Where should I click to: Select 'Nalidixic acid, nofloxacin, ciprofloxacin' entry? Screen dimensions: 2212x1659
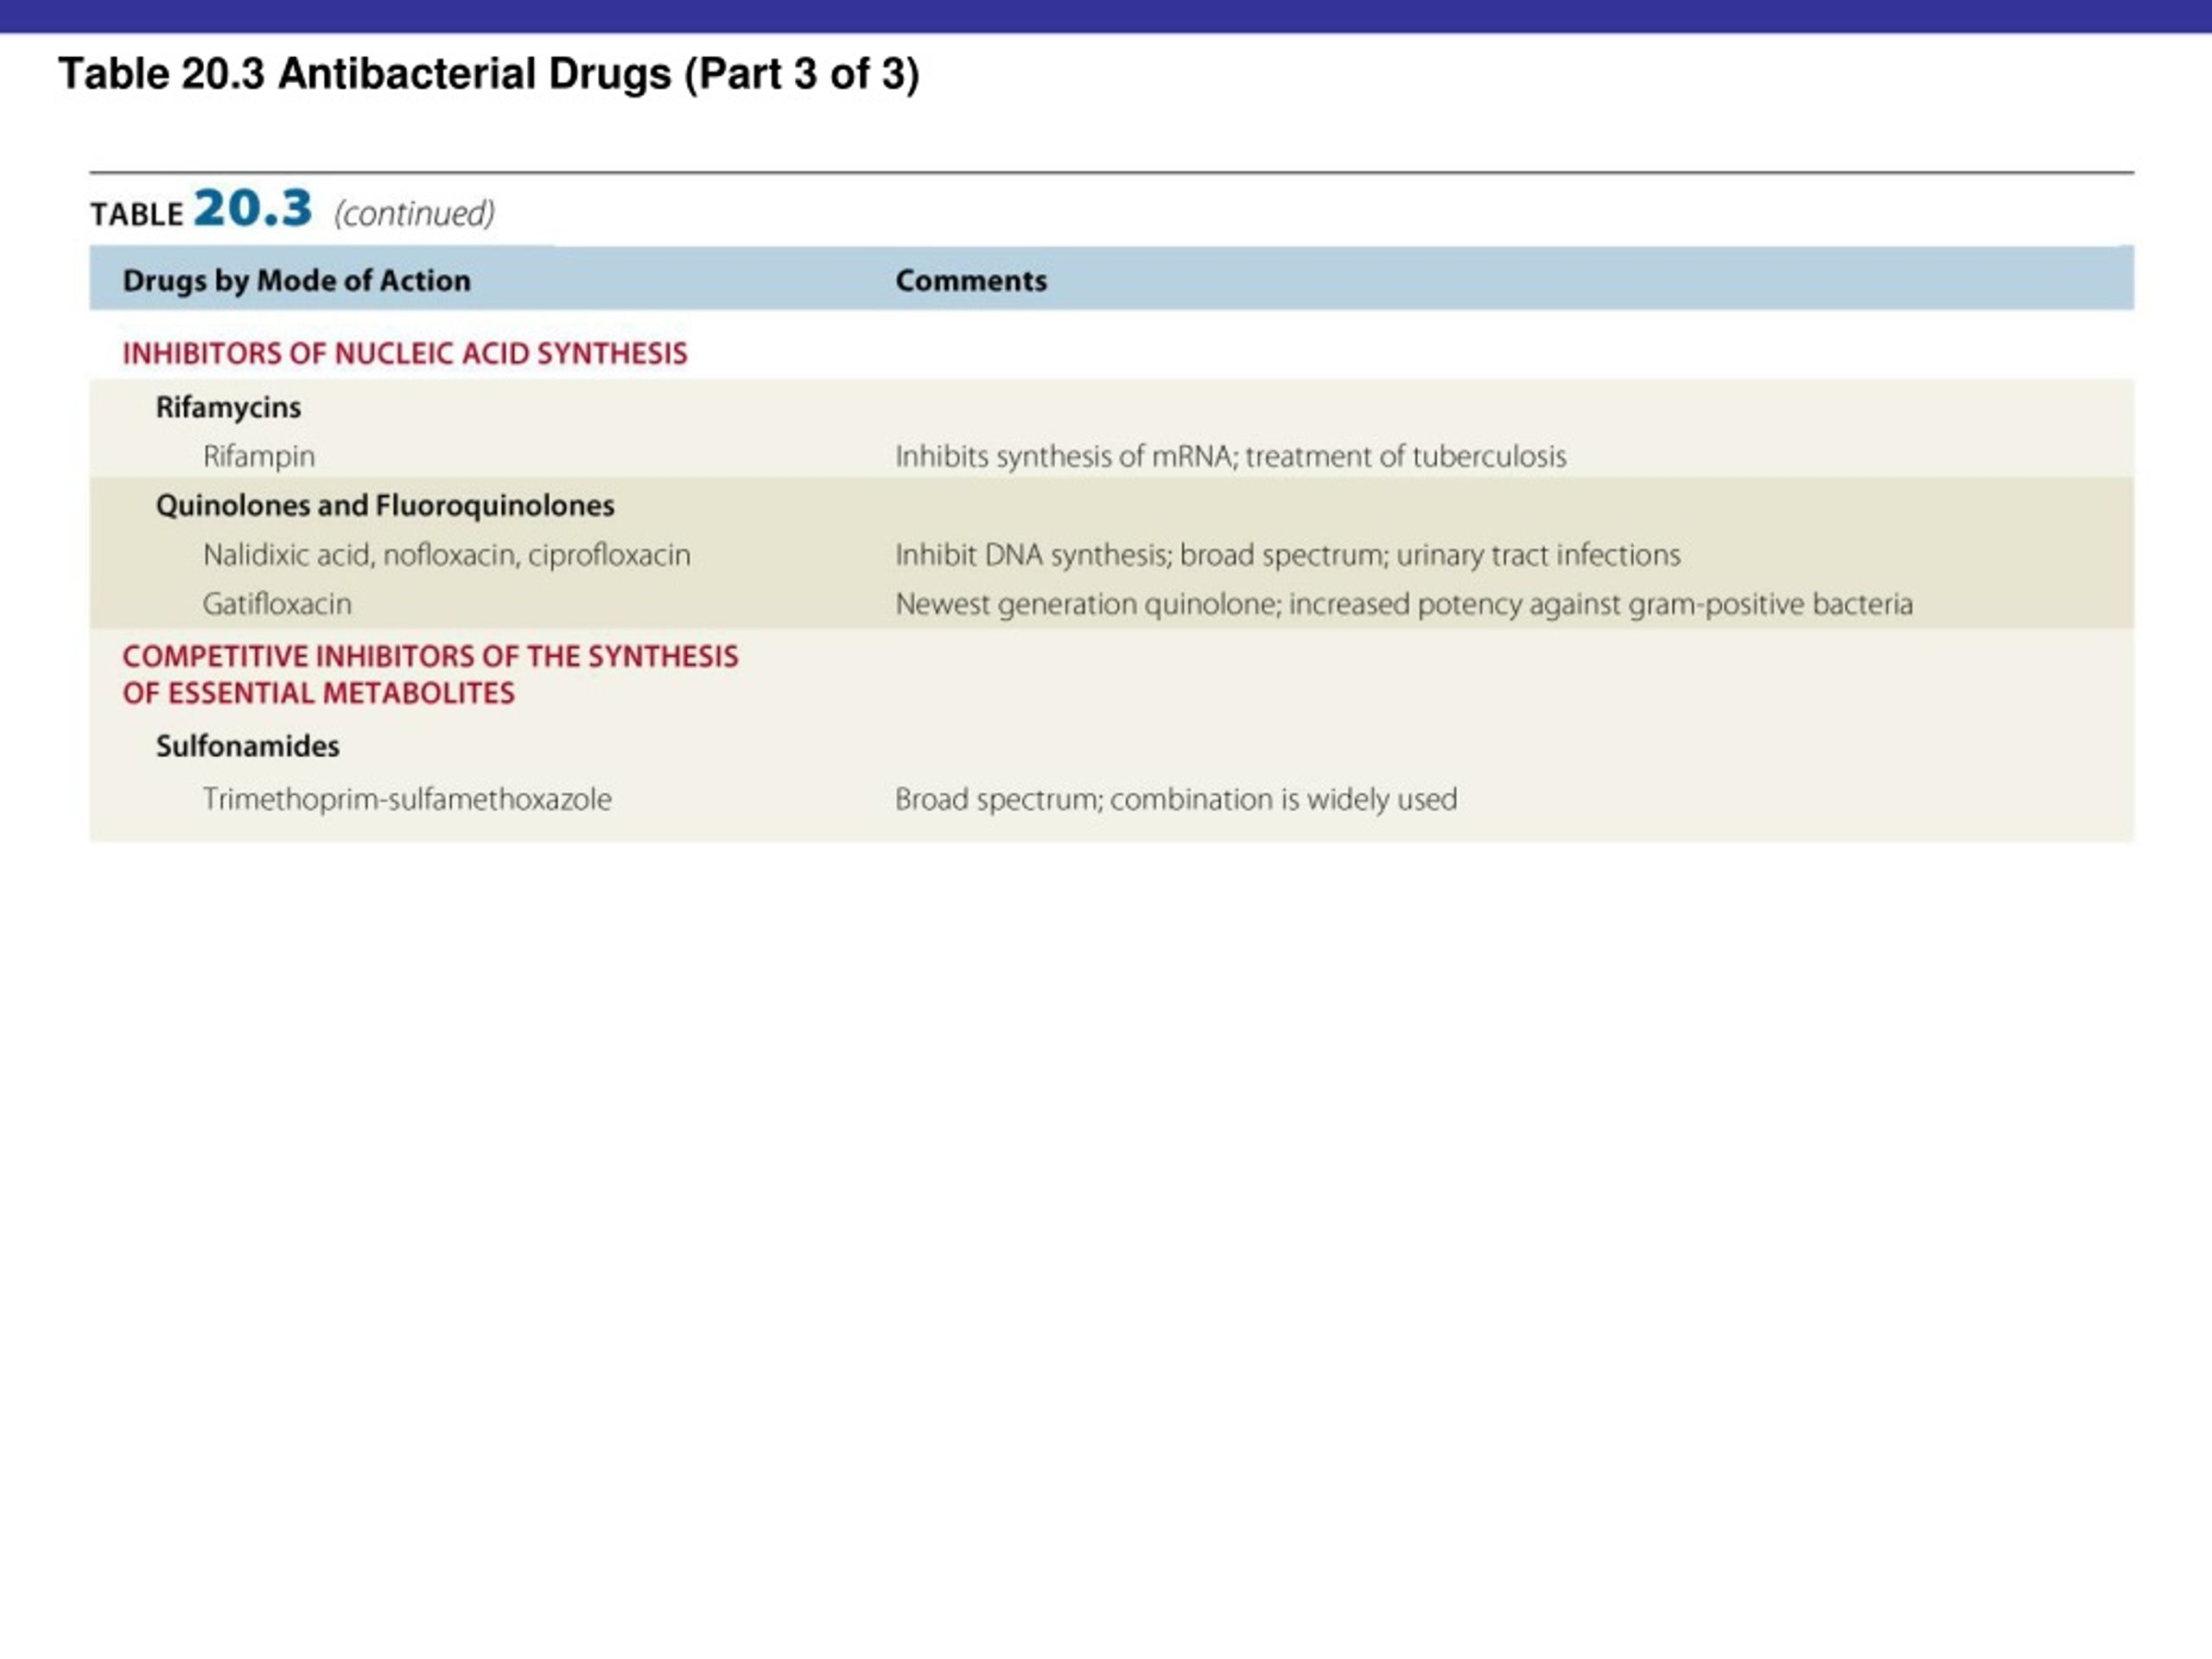tap(447, 555)
